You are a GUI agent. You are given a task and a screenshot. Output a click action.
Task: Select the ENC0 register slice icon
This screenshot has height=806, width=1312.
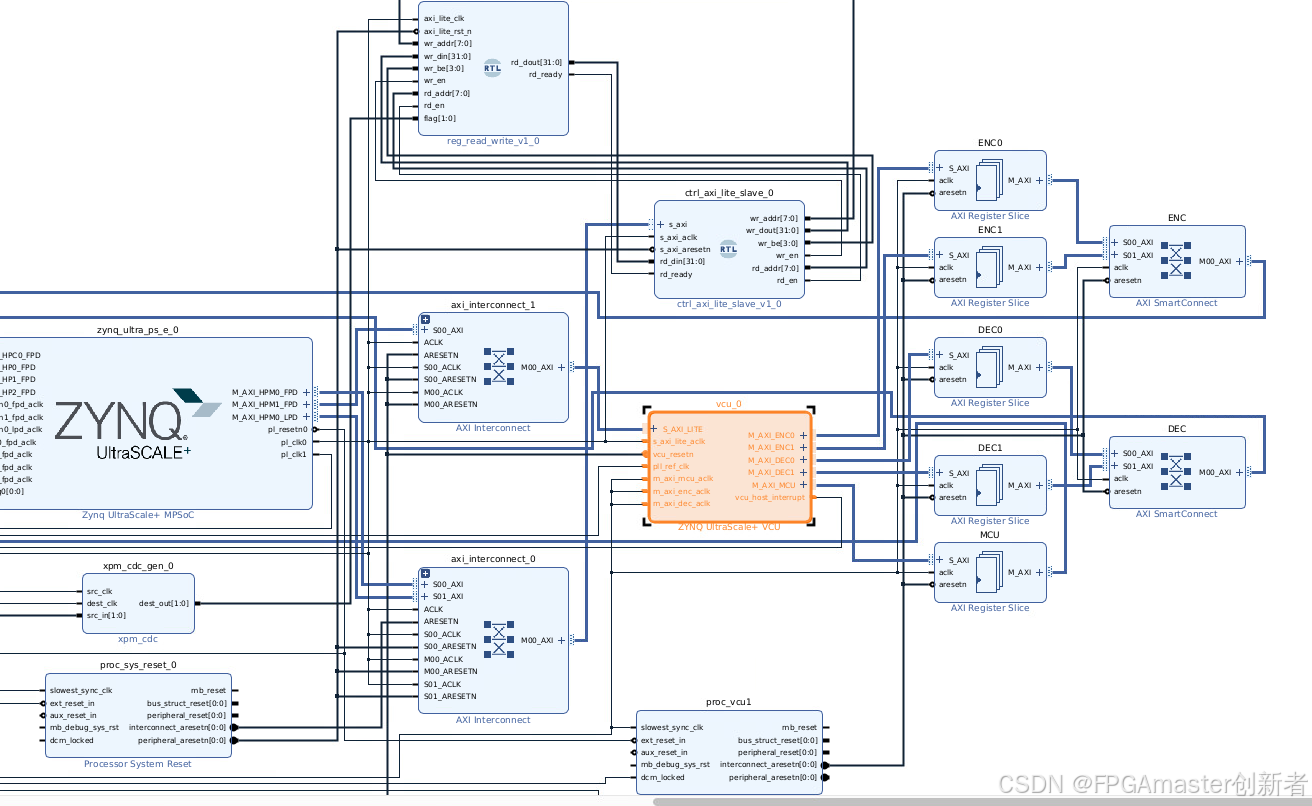coord(987,180)
